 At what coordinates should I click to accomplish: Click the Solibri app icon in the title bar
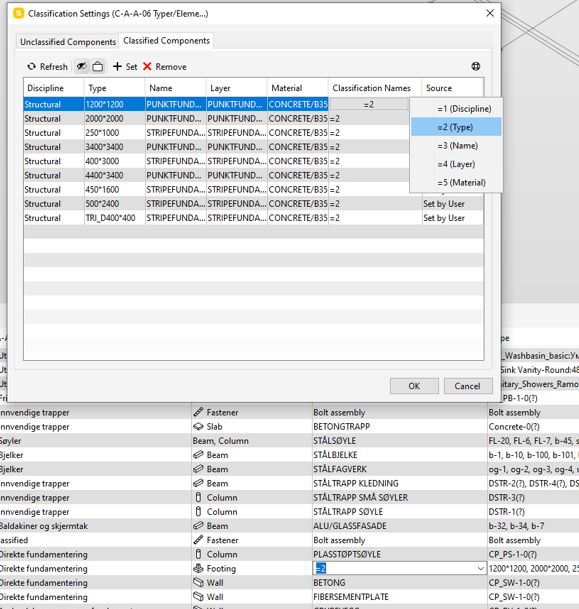[18, 13]
